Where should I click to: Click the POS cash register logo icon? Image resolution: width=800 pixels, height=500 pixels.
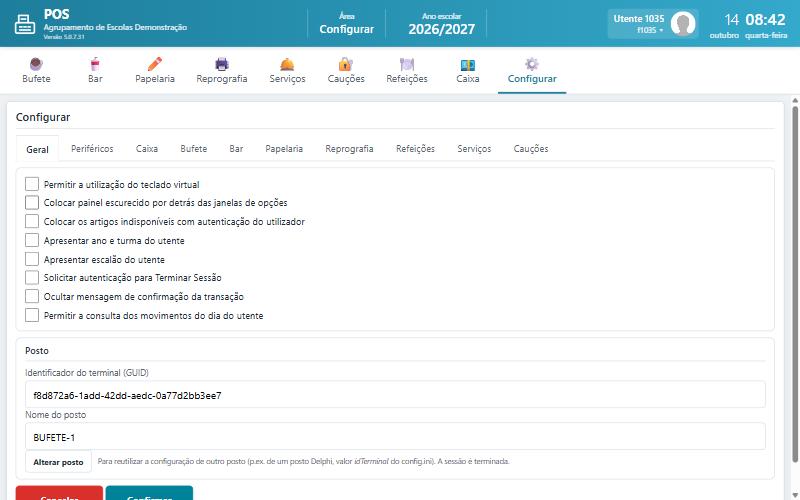tap(24, 24)
